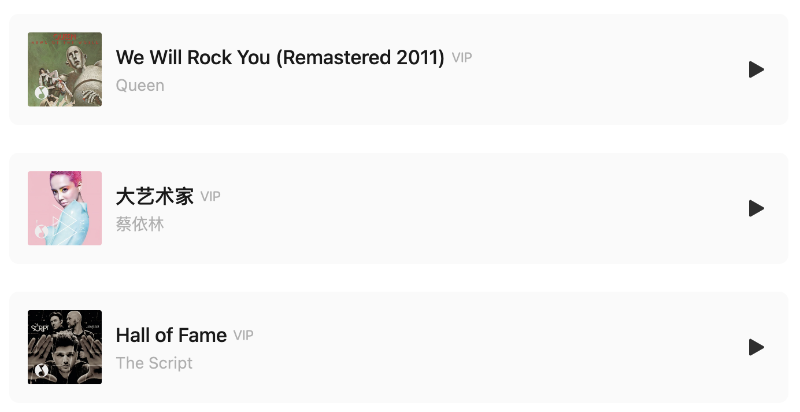Visit The Script artist name
This screenshot has width=800, height=412.
coord(154,363)
